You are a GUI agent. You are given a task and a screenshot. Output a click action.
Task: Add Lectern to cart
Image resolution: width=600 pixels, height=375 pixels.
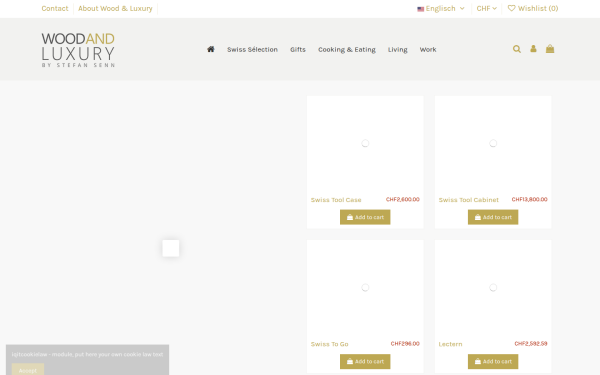pyautogui.click(x=493, y=361)
